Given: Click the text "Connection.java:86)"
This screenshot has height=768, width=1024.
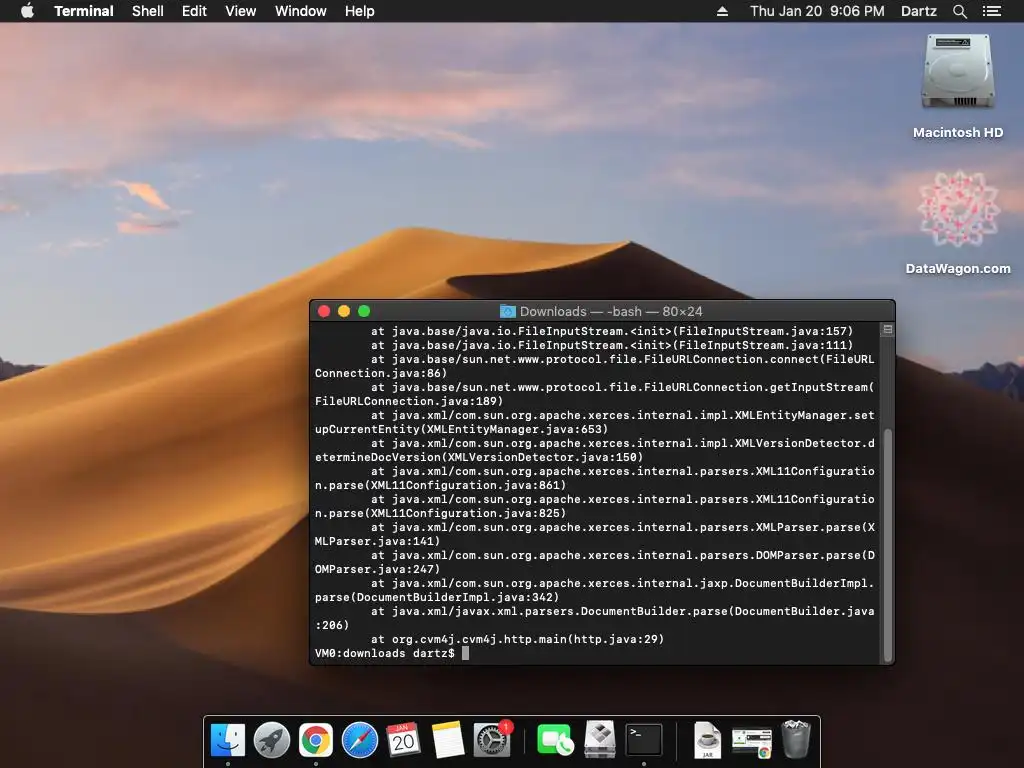Looking at the screenshot, I should [x=381, y=373].
